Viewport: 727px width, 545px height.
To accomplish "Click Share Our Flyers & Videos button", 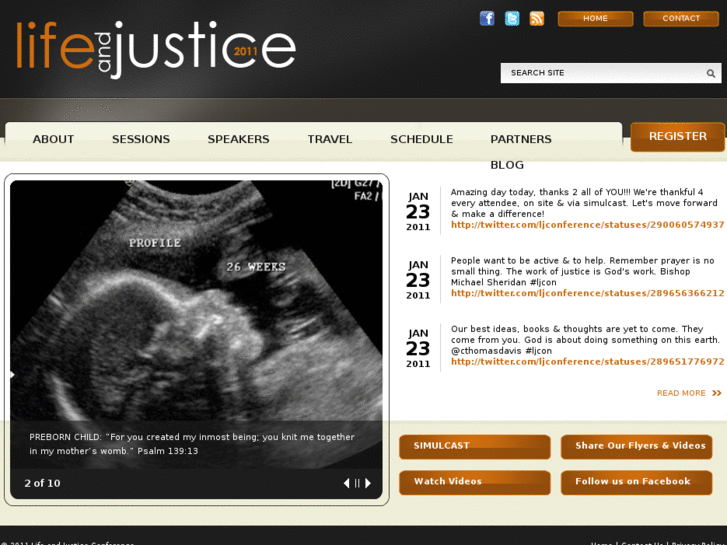I will coord(637,447).
